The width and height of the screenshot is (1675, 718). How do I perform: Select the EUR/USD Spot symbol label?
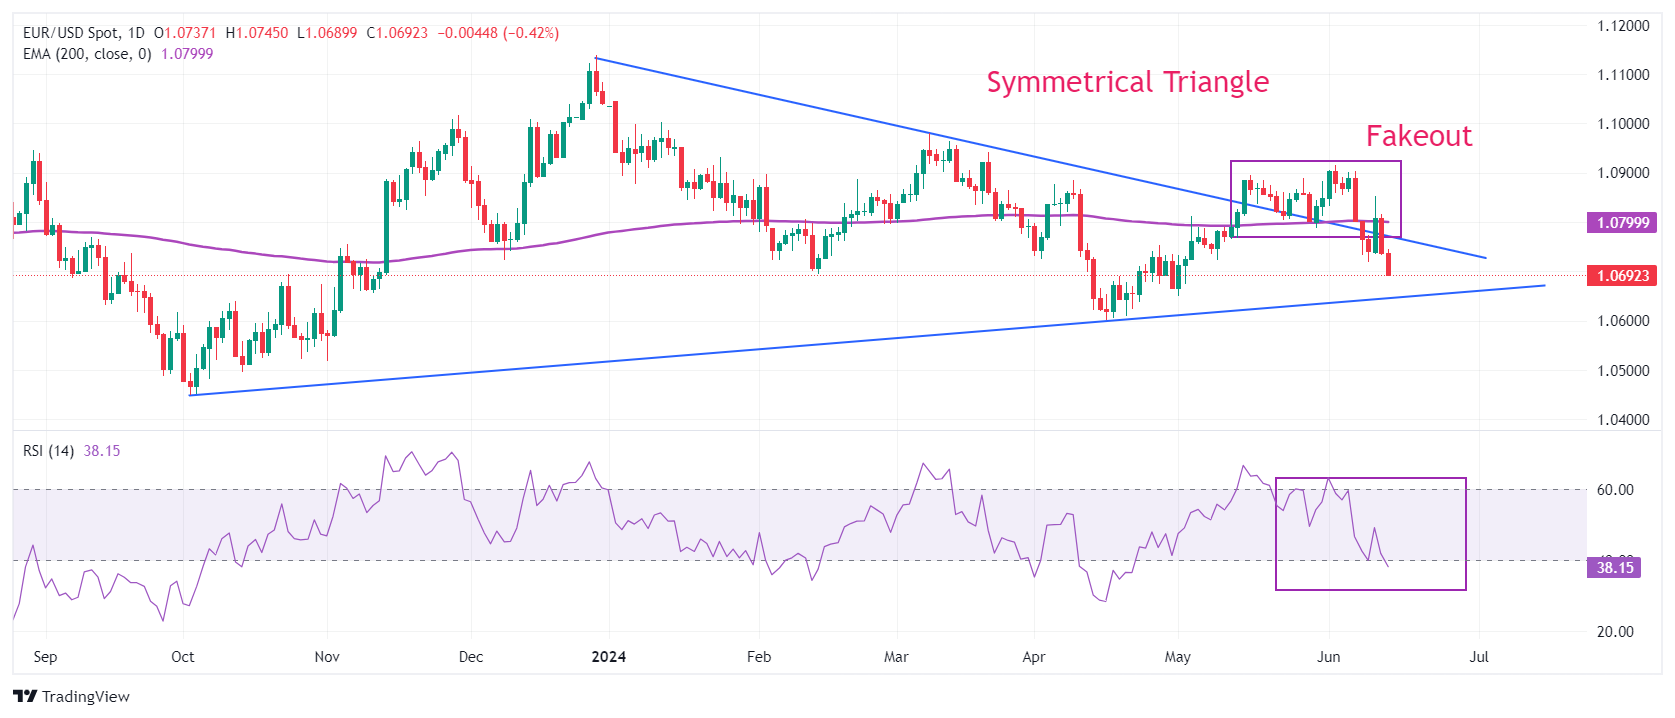click(70, 33)
